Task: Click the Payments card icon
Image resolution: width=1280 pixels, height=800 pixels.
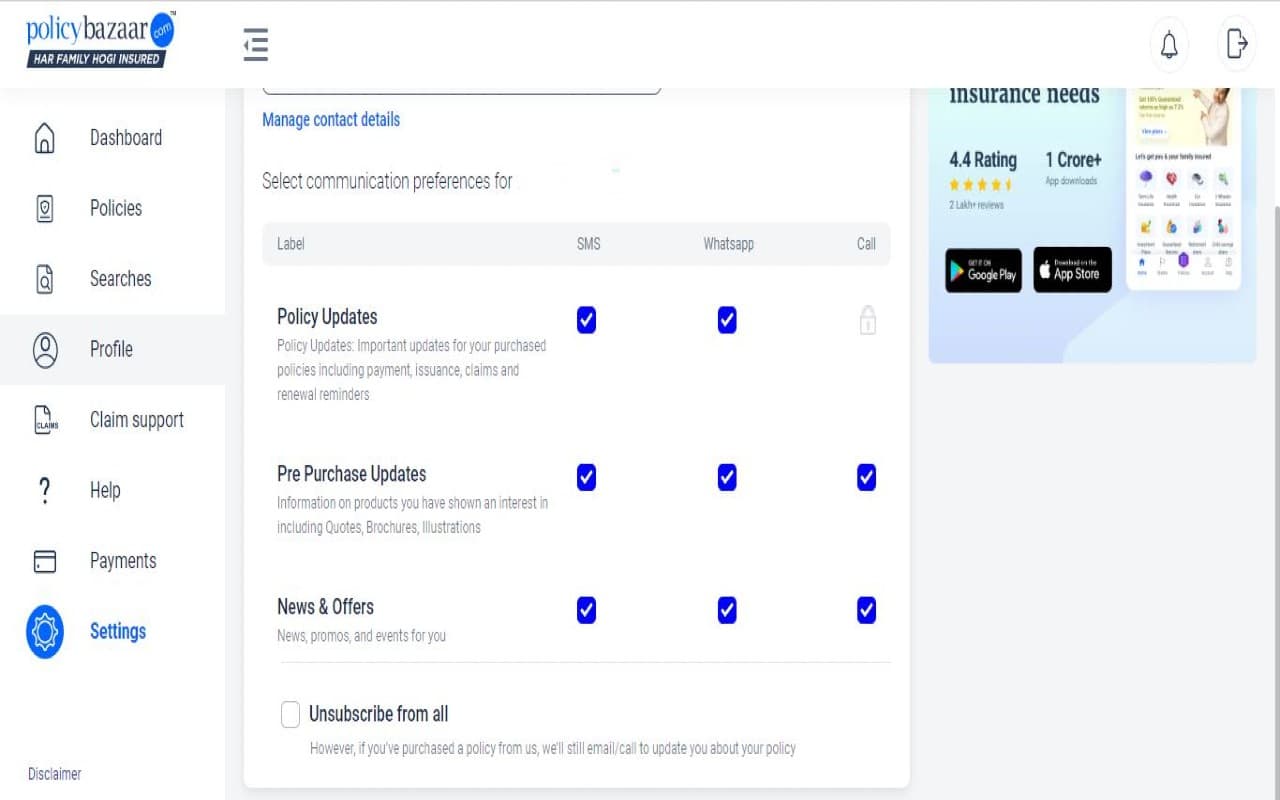Action: click(45, 561)
